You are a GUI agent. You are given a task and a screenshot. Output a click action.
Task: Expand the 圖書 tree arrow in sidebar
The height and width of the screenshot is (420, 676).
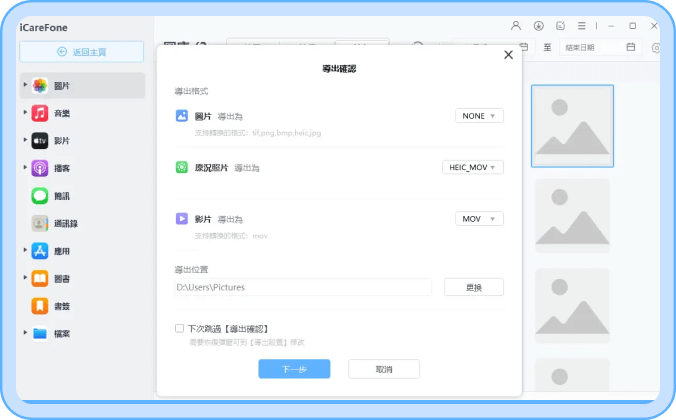click(x=25, y=277)
